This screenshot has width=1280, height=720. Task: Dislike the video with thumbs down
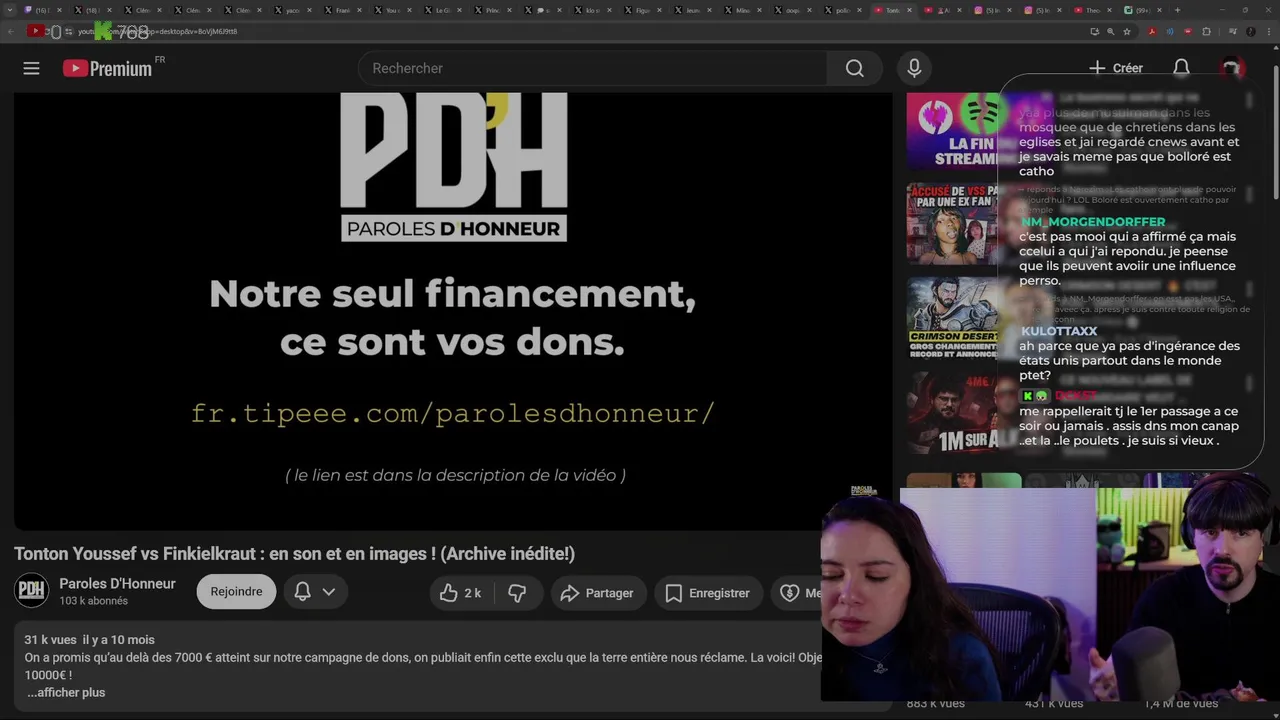pyautogui.click(x=517, y=593)
